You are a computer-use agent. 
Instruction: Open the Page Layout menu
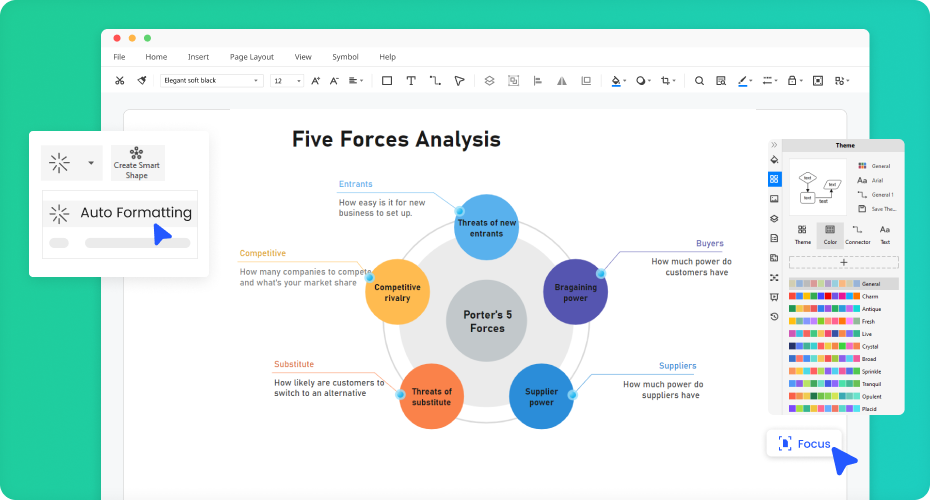click(251, 57)
